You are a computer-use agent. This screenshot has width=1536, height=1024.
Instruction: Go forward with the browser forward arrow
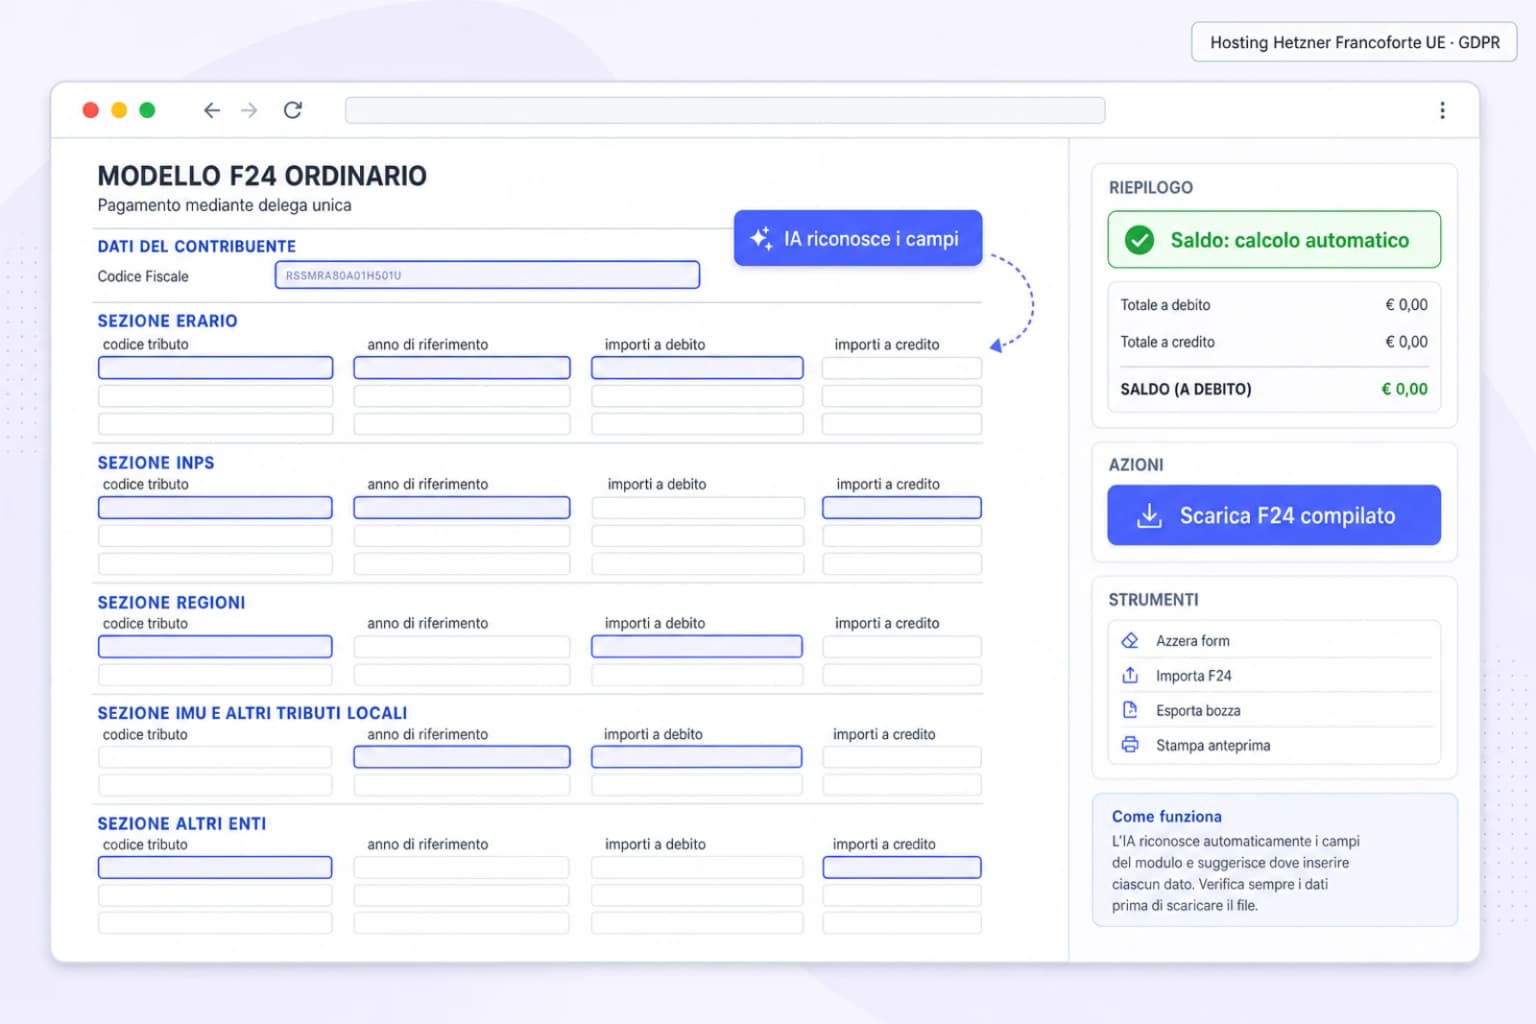(249, 110)
